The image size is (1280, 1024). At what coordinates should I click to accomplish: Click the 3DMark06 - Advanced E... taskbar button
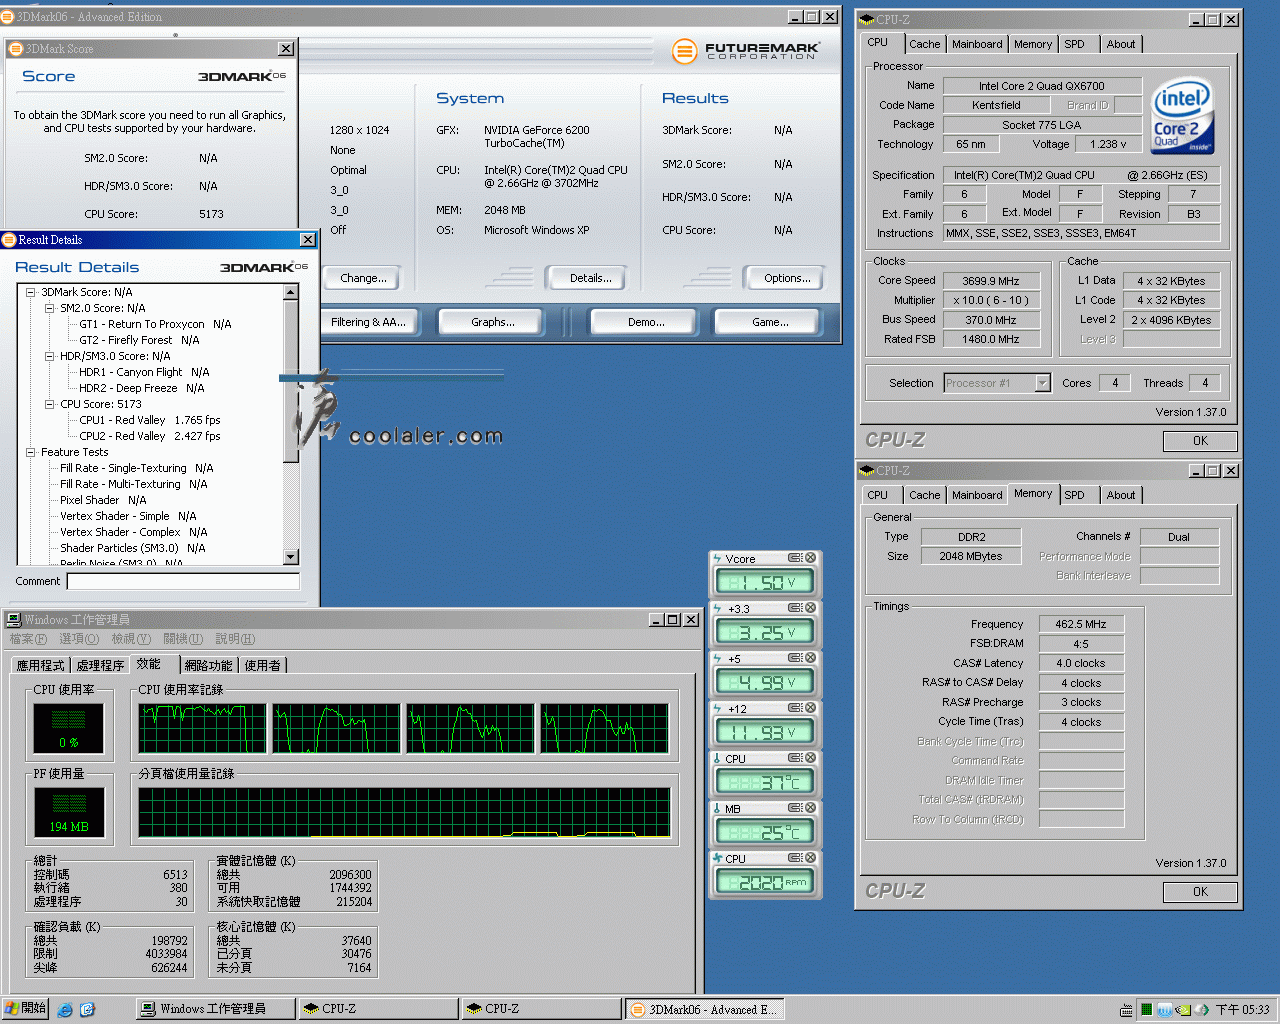pos(704,1009)
